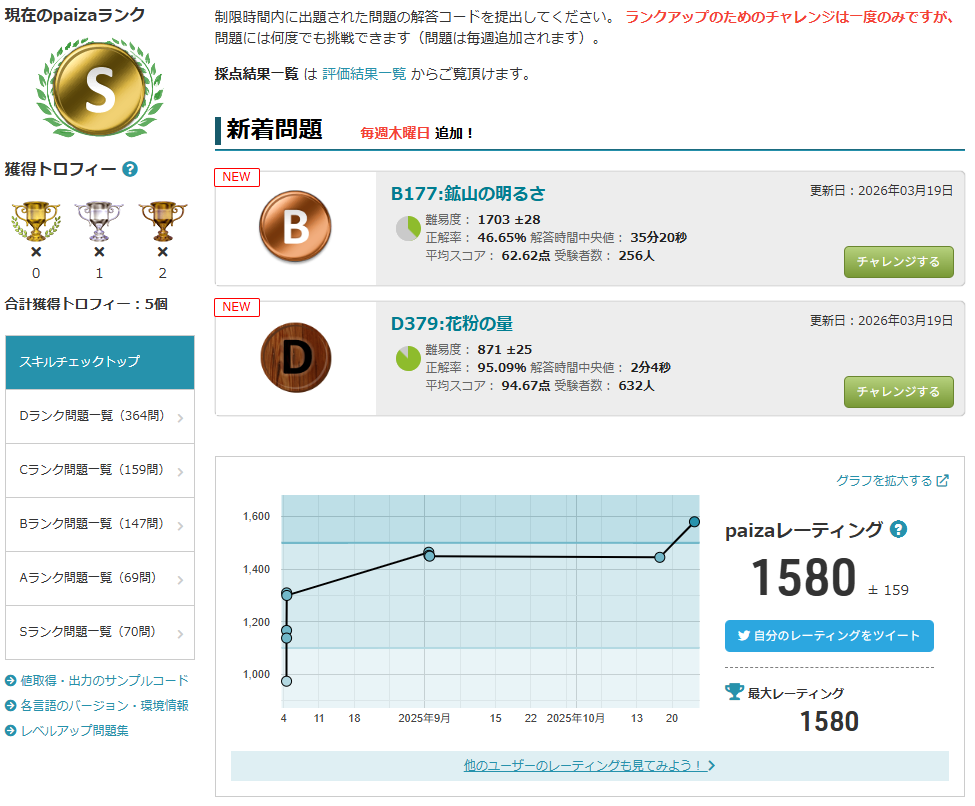
Task: Click the trophy icon beside 最大レーティング
Action: click(734, 692)
